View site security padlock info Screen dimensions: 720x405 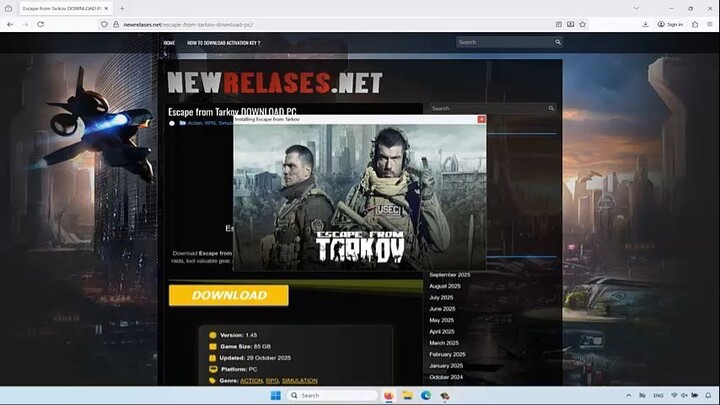116,24
